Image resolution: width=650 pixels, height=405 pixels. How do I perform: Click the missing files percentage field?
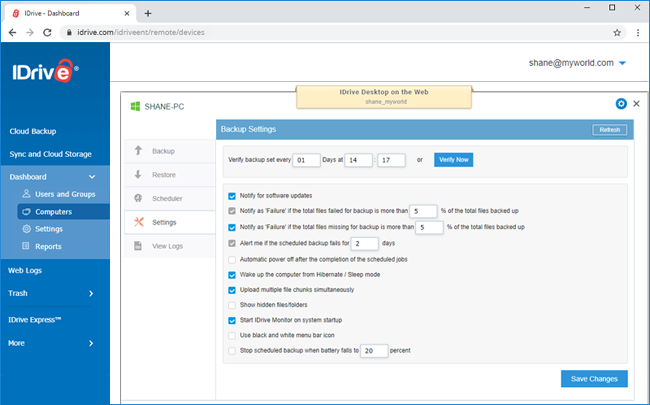(x=429, y=227)
